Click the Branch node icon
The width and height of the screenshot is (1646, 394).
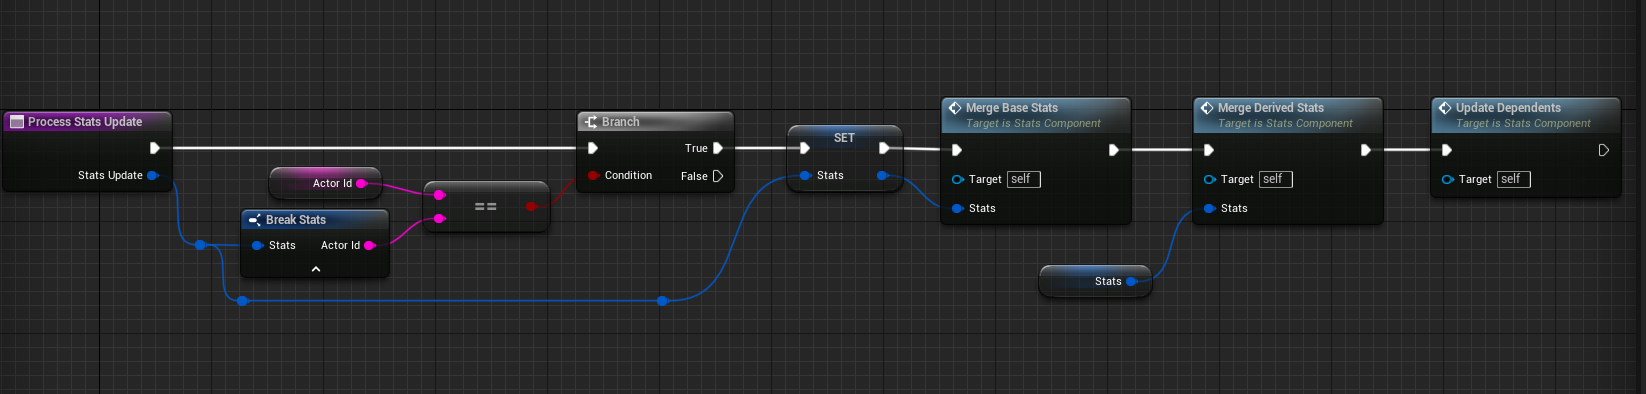591,122
